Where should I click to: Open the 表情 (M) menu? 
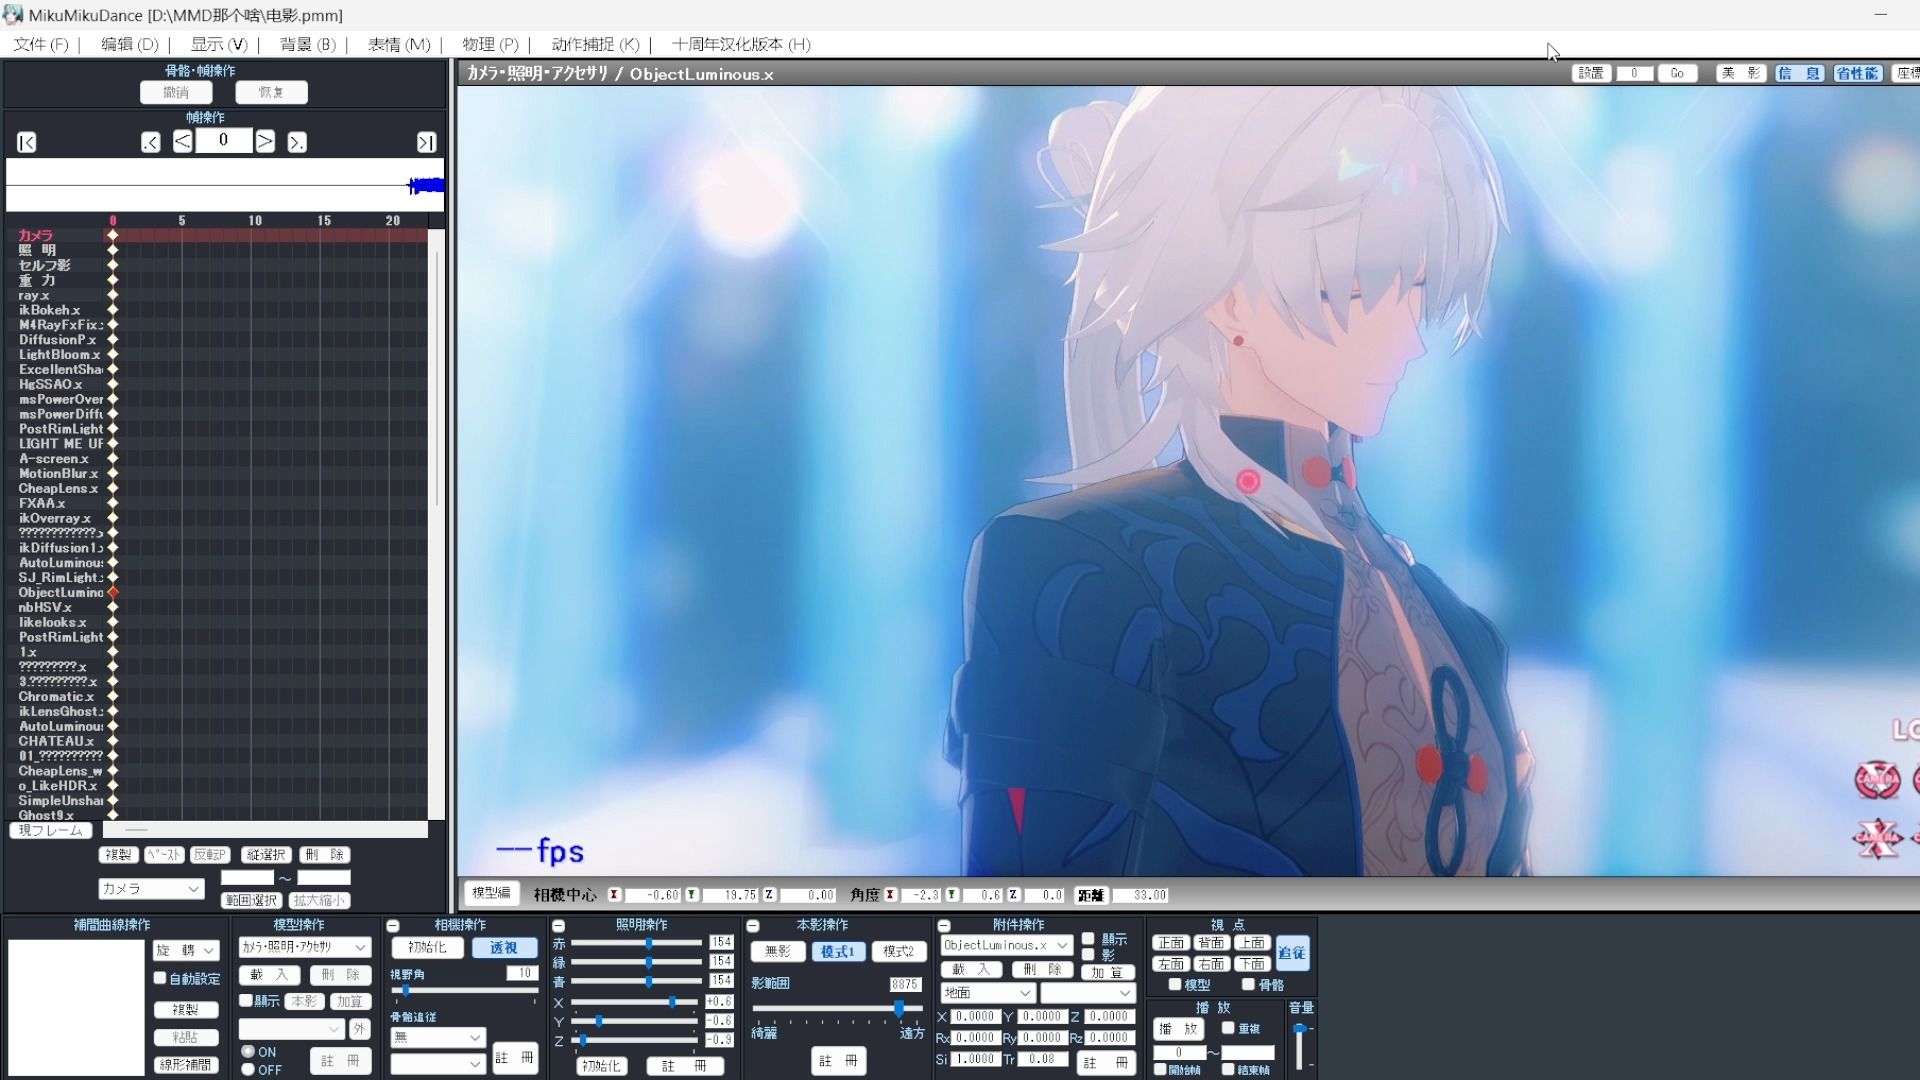398,44
